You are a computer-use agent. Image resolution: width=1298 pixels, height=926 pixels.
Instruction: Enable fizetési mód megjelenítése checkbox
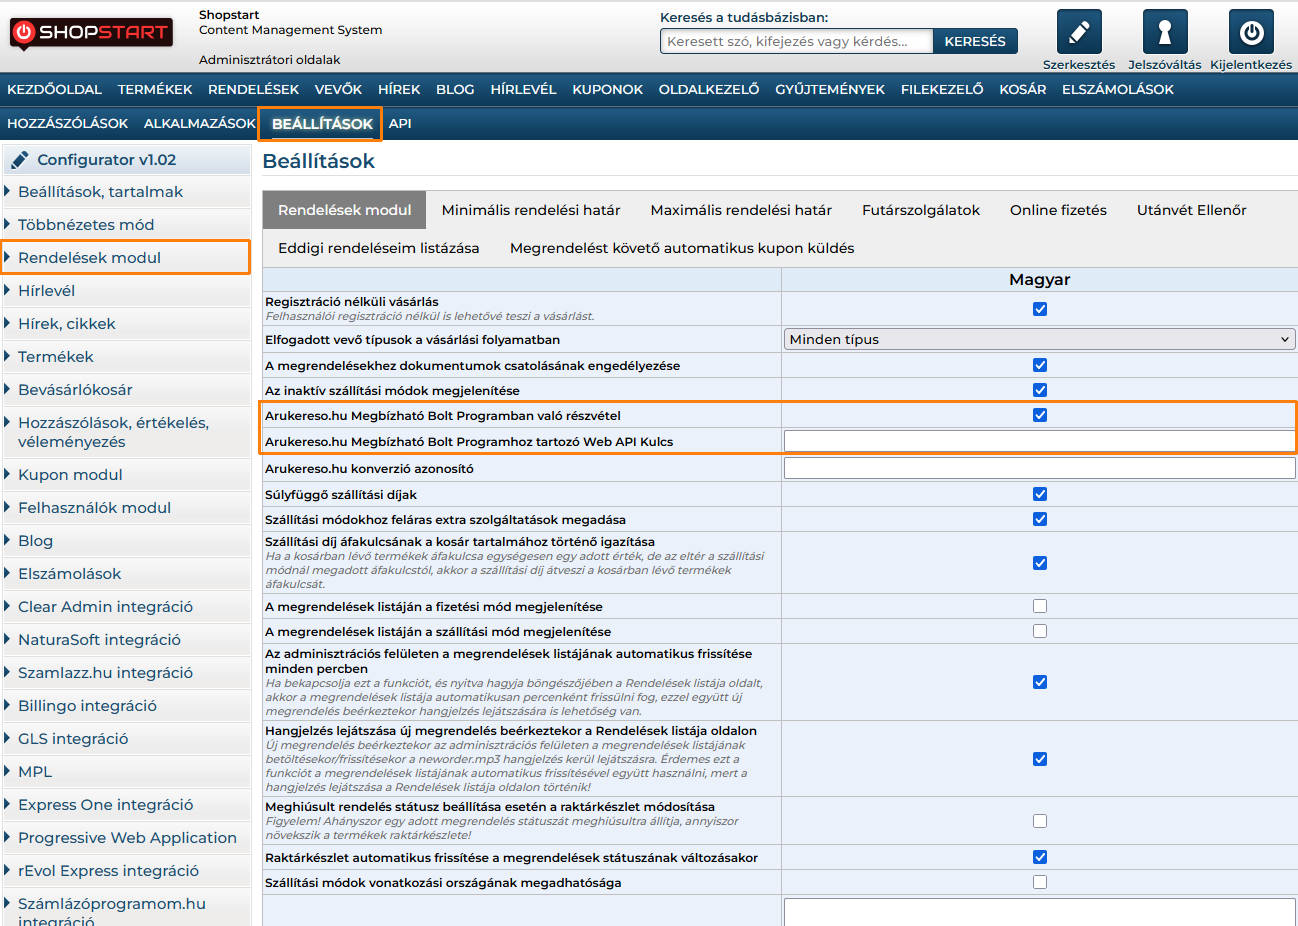point(1040,606)
